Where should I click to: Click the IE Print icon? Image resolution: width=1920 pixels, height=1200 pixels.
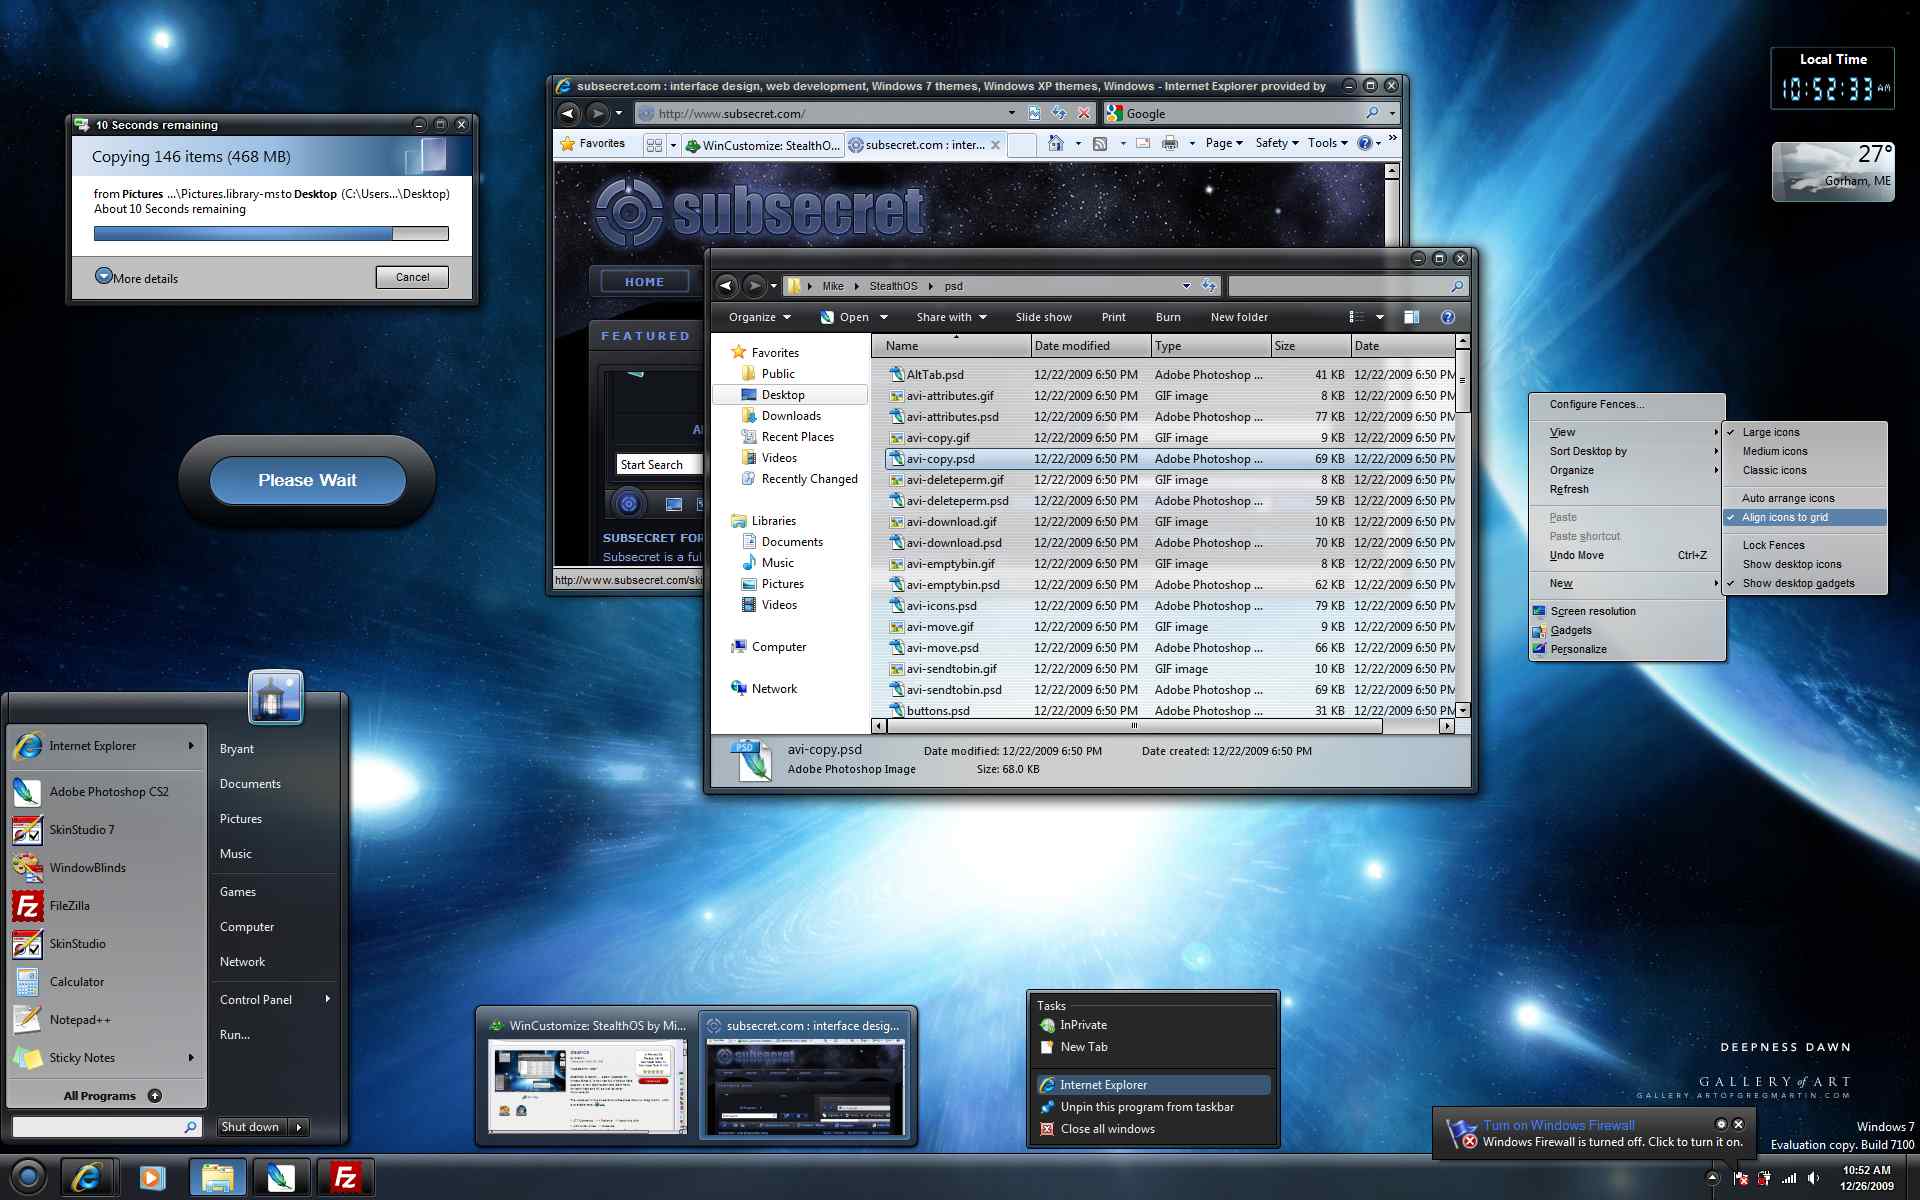click(1170, 144)
